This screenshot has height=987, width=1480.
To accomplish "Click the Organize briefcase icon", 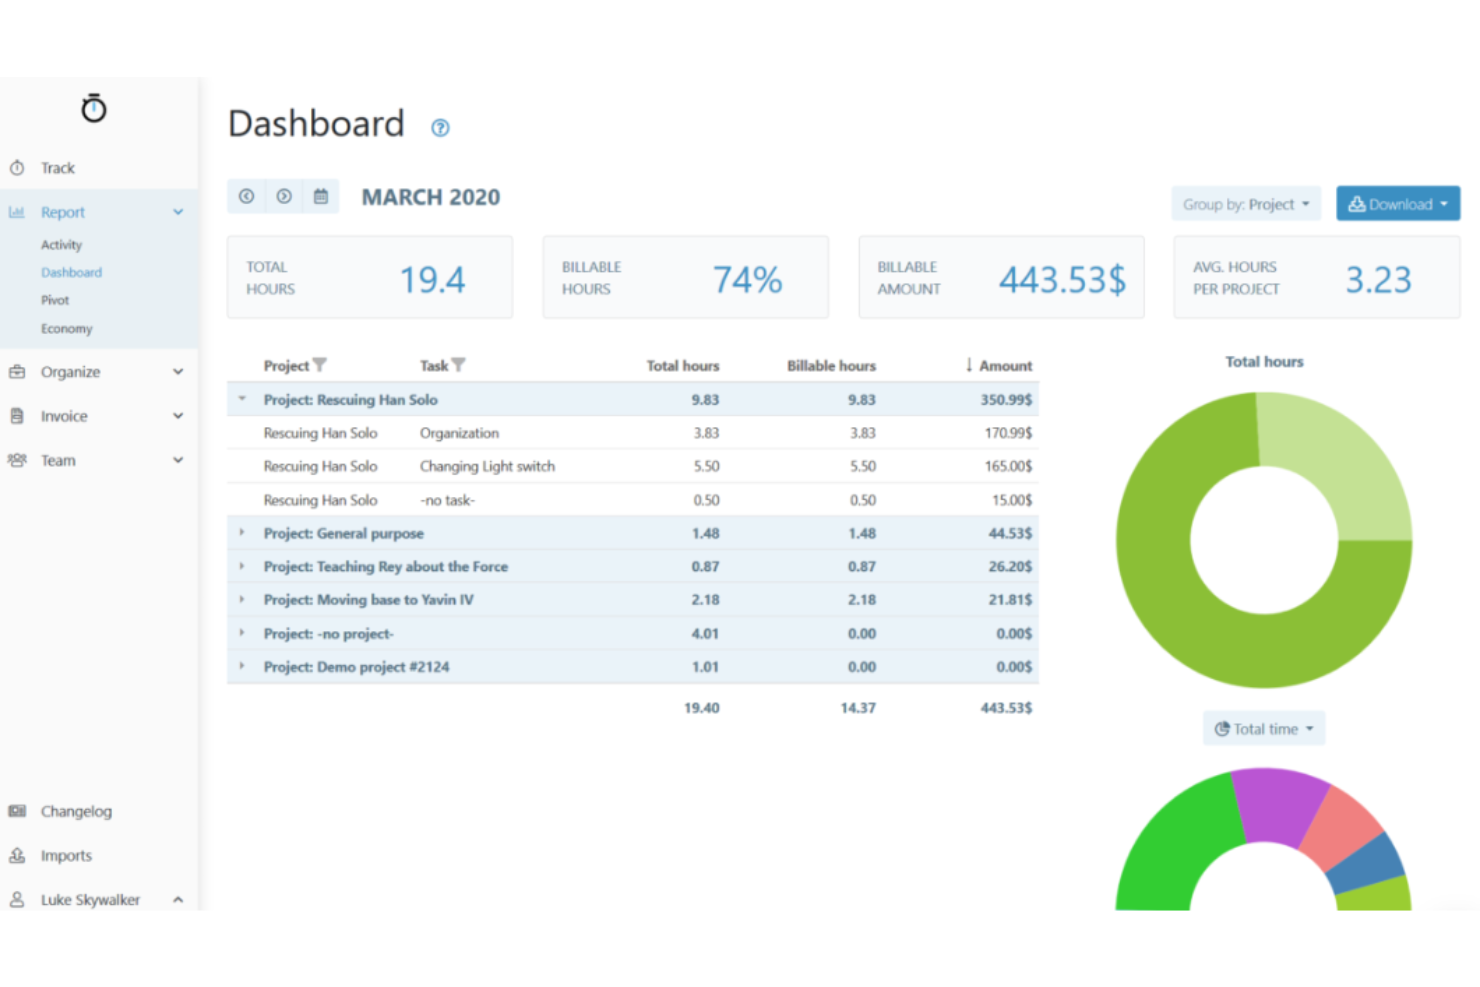I will click(x=17, y=372).
